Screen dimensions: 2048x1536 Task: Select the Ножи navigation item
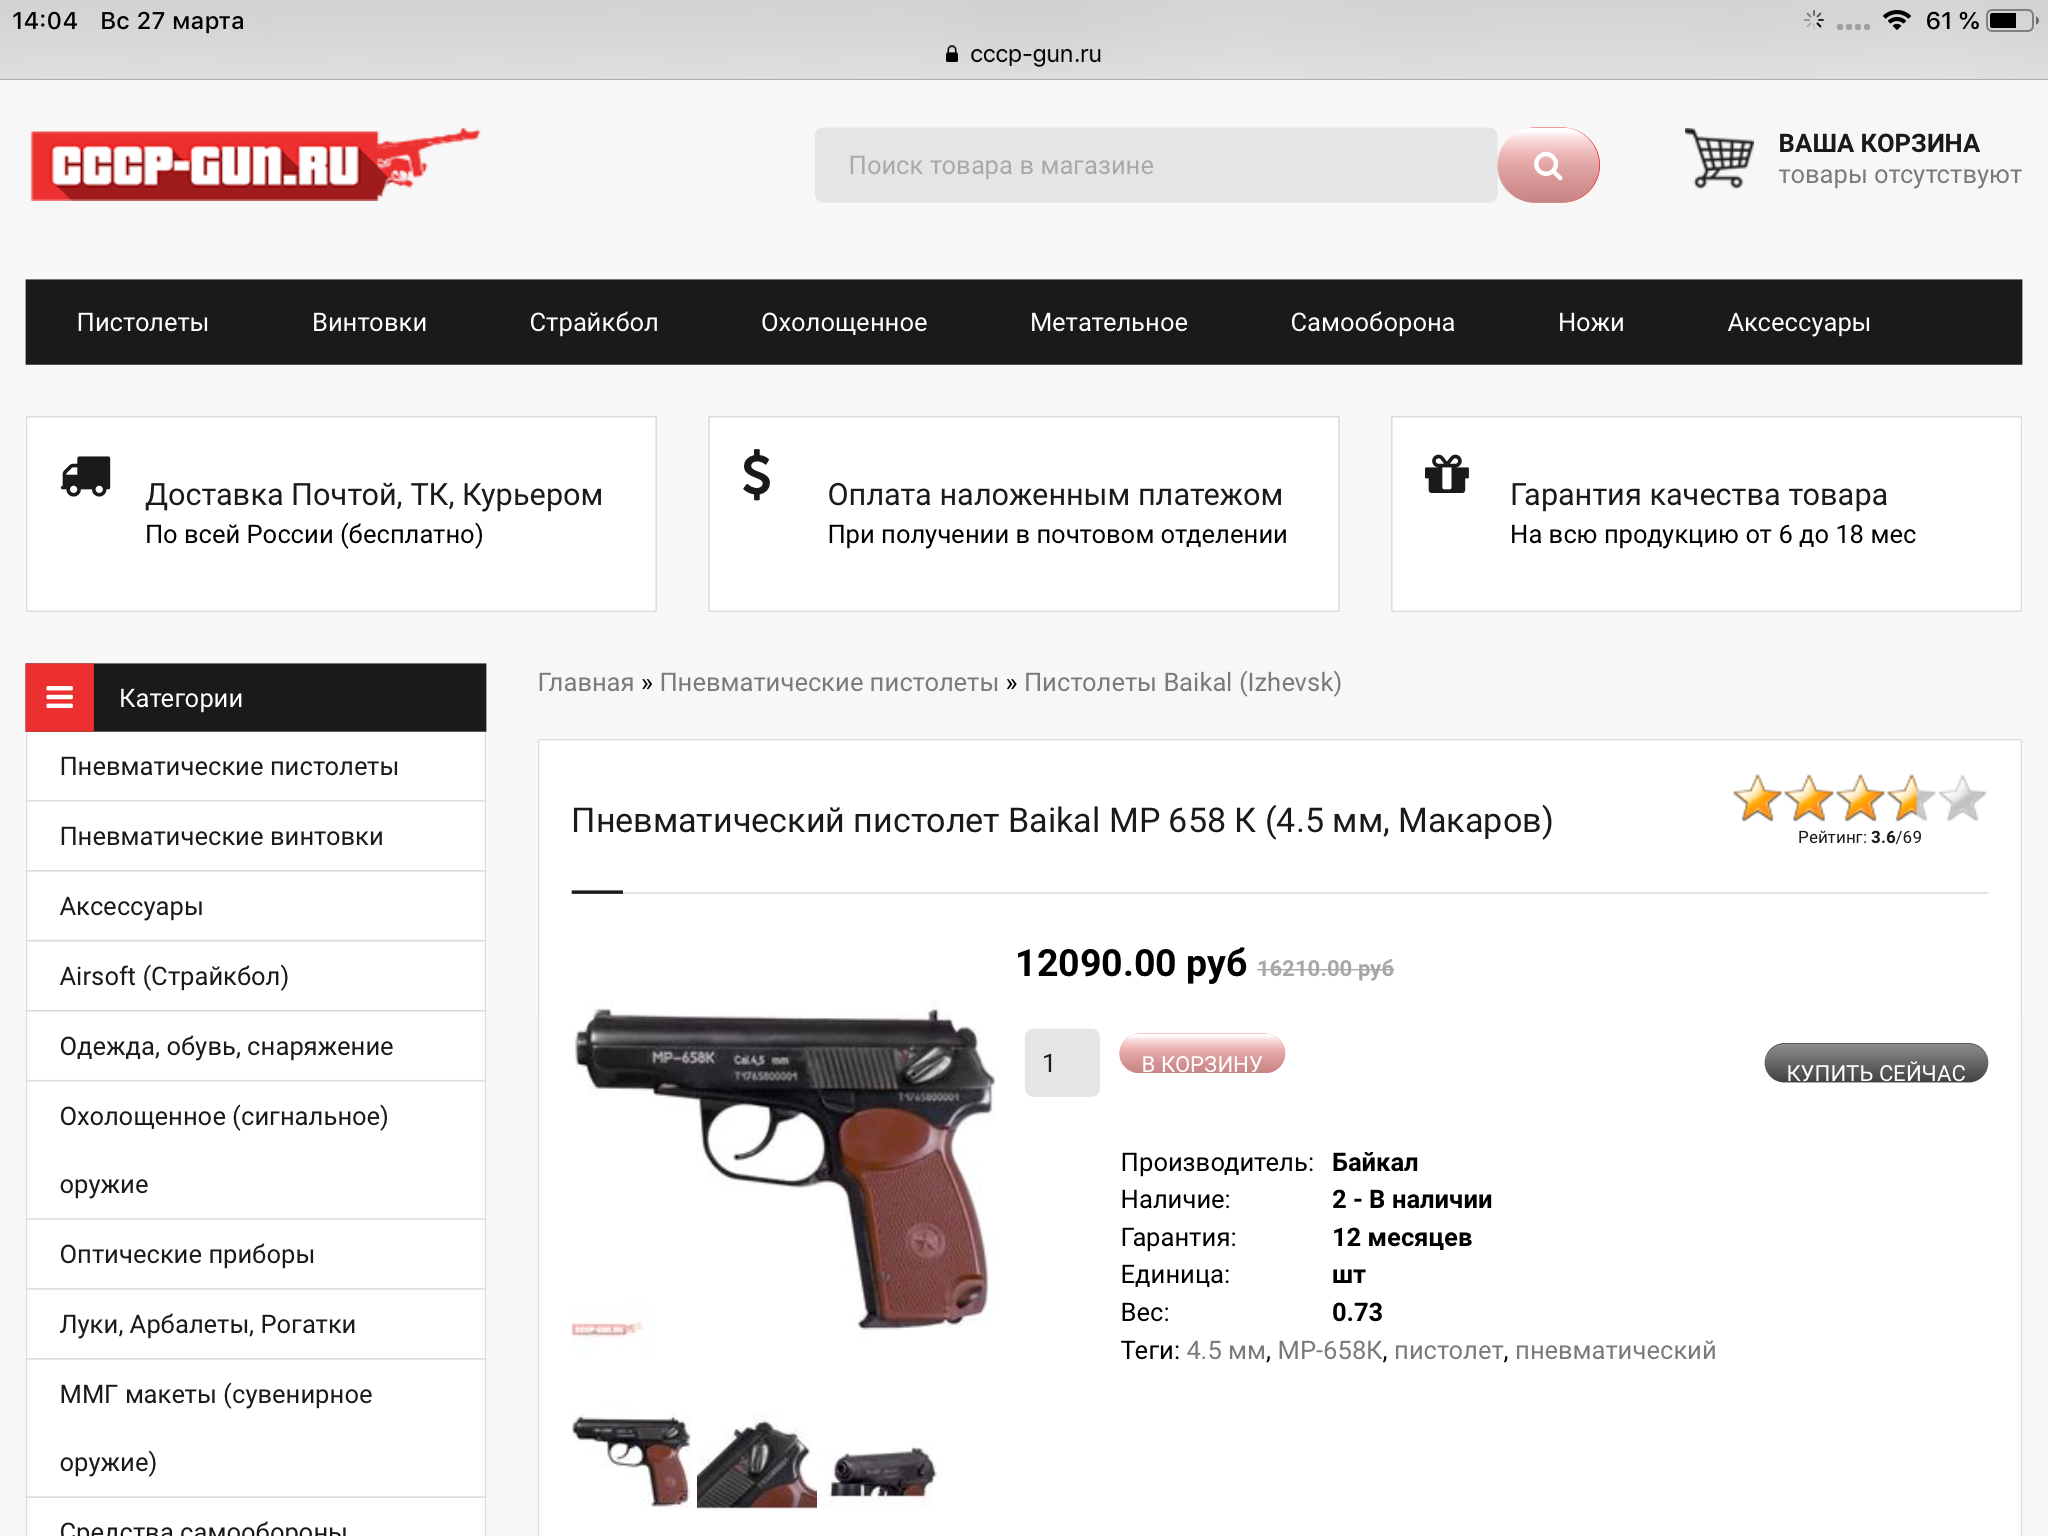point(1591,322)
